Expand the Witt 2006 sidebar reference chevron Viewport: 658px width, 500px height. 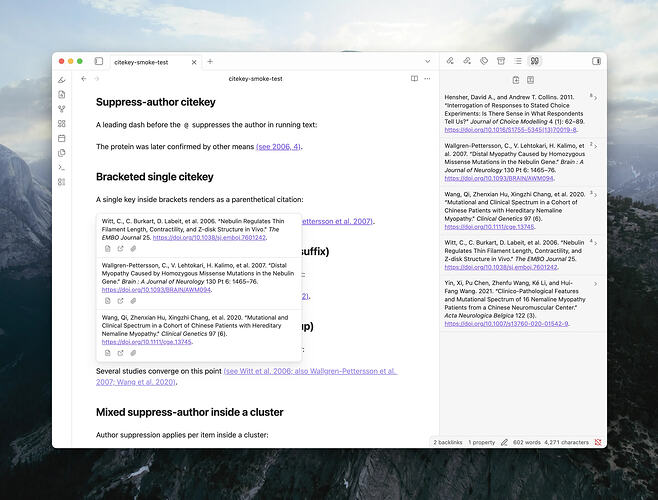click(x=595, y=243)
